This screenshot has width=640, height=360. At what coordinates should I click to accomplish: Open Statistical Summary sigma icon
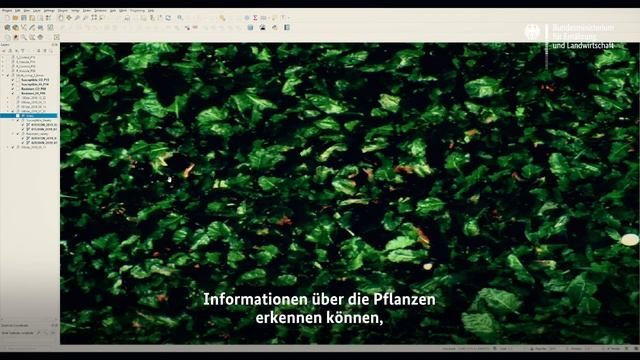255,18
